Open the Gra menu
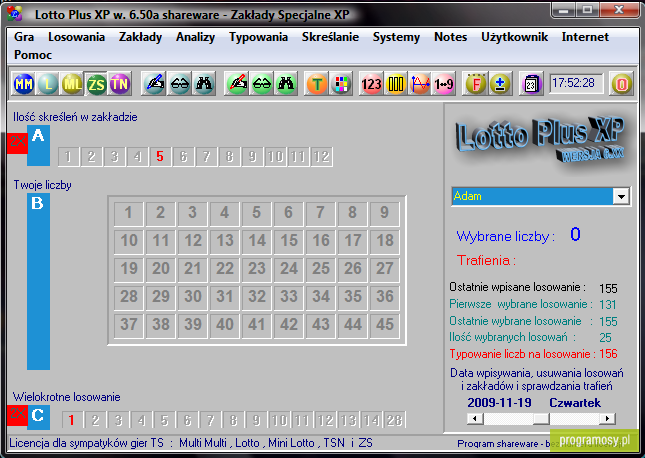Image resolution: width=645 pixels, height=458 pixels. pyautogui.click(x=24, y=37)
